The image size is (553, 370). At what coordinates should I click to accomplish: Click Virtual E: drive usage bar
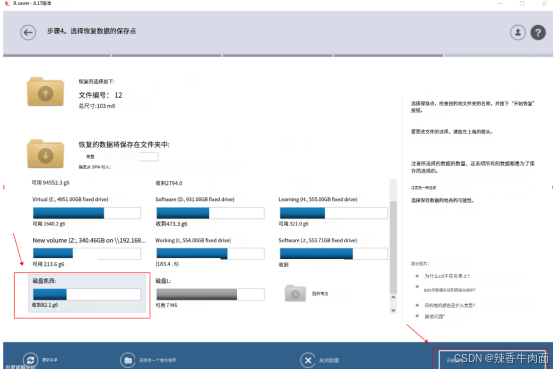tap(87, 213)
